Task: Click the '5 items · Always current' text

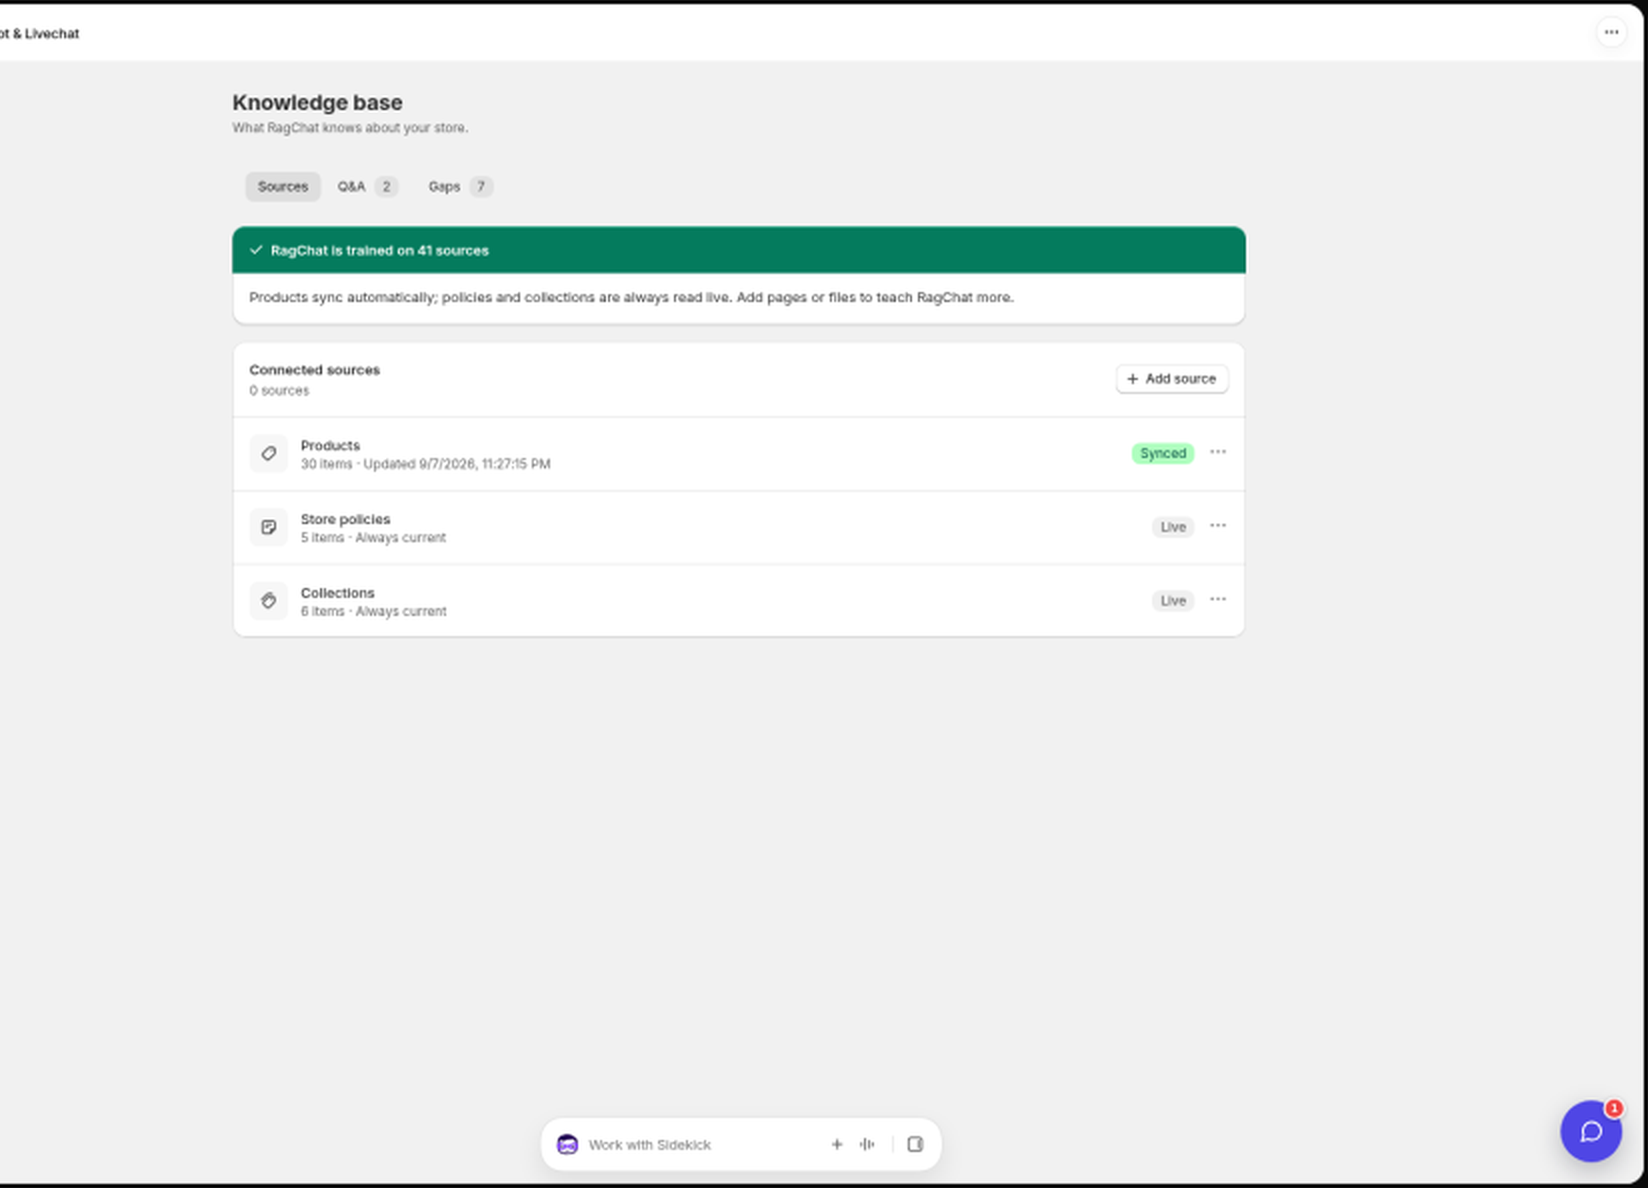Action: point(373,538)
